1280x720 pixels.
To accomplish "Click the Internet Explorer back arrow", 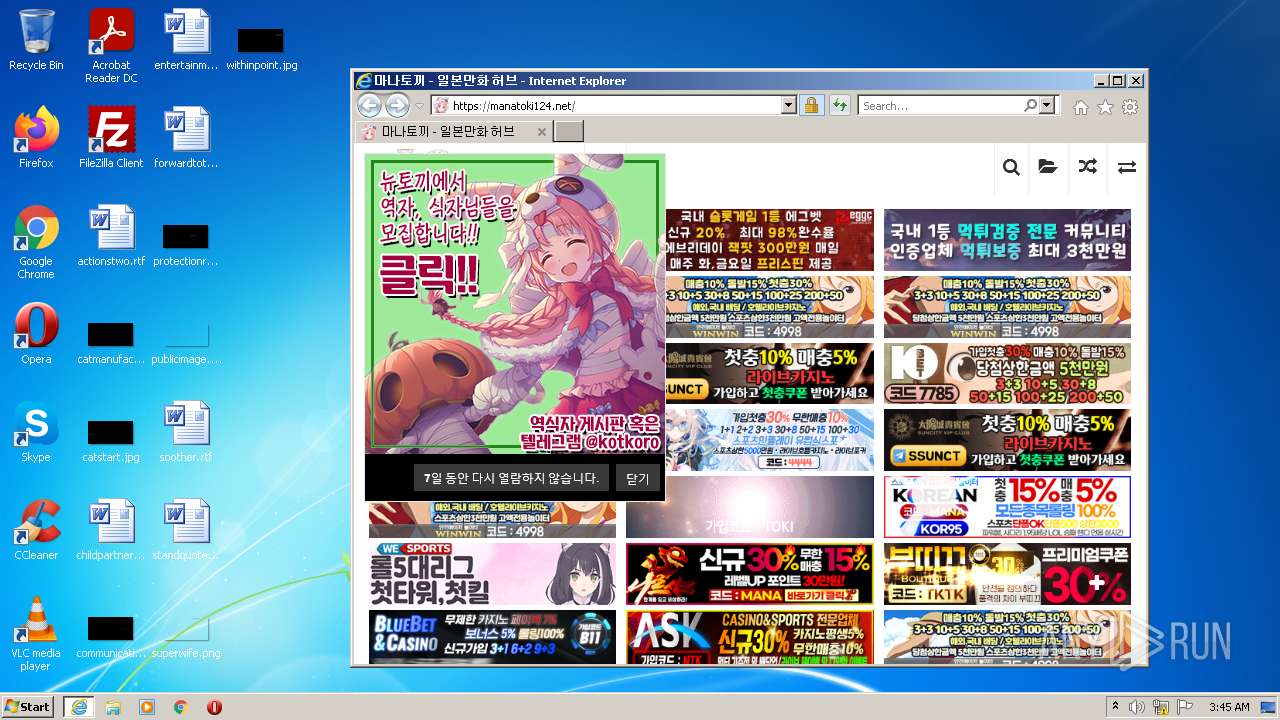I will tap(369, 105).
